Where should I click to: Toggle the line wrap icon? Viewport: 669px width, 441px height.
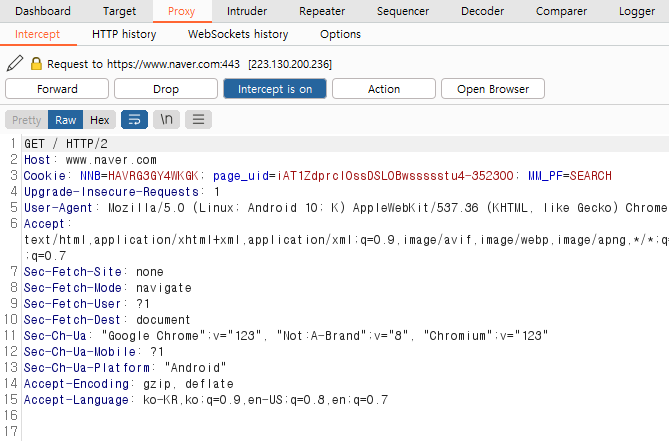click(134, 119)
